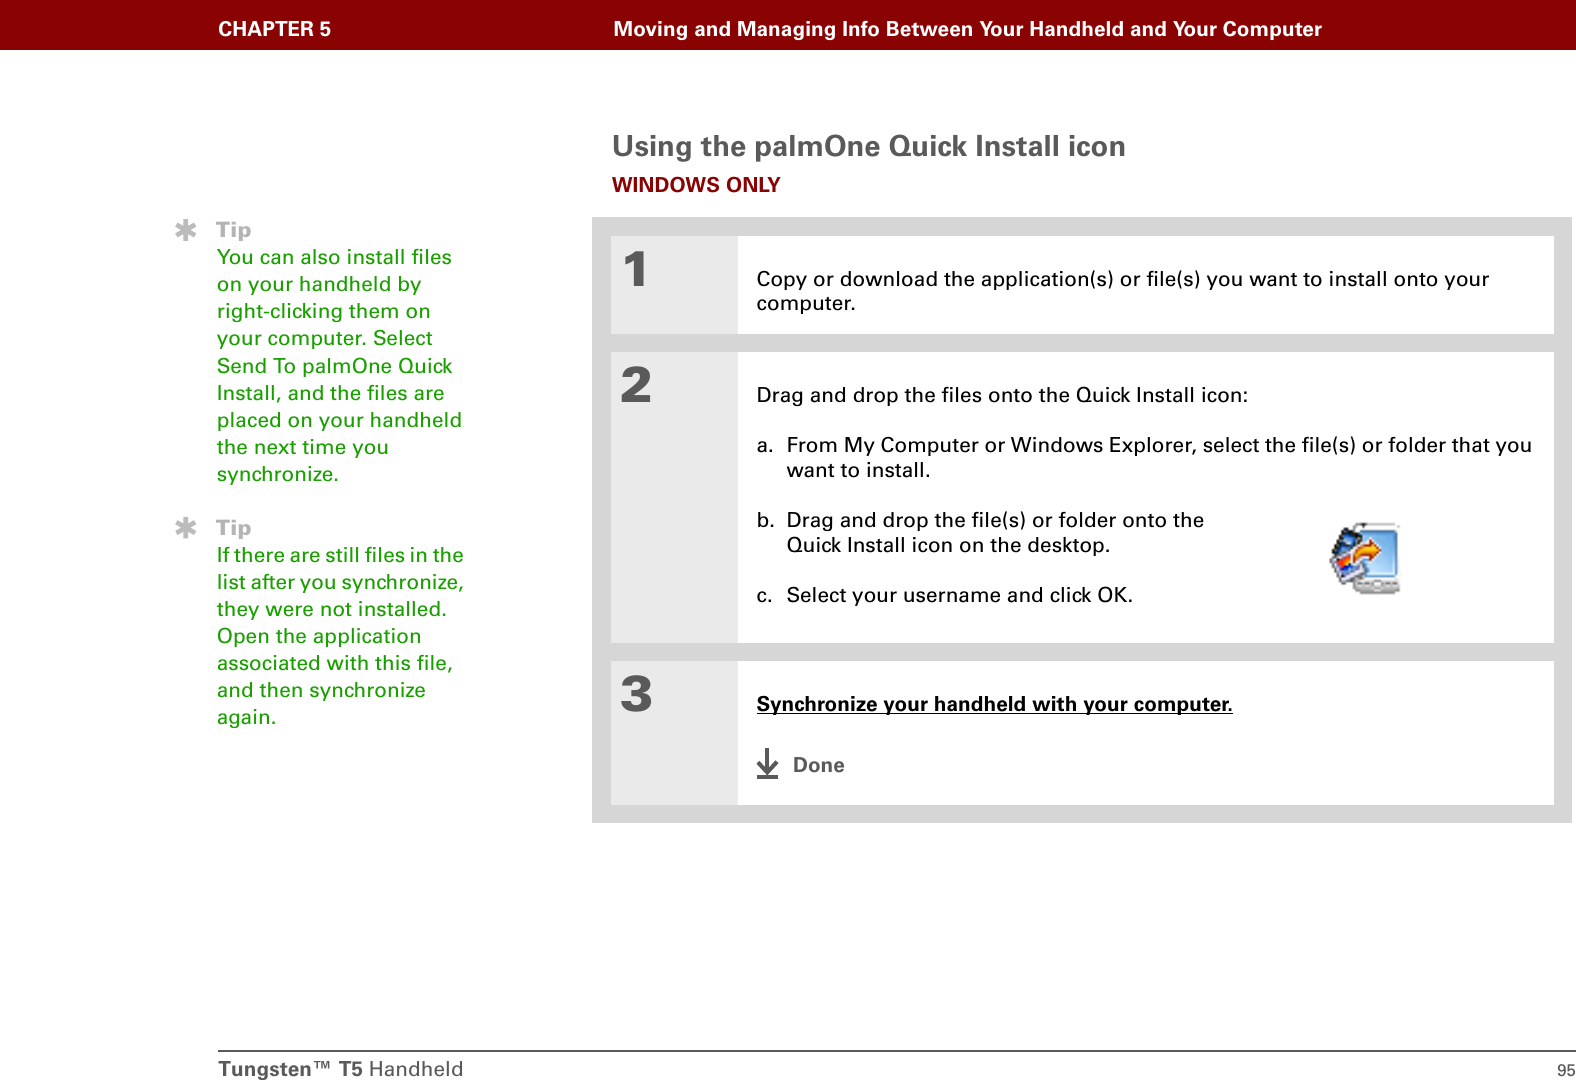Click the Done arrow icon

767,764
